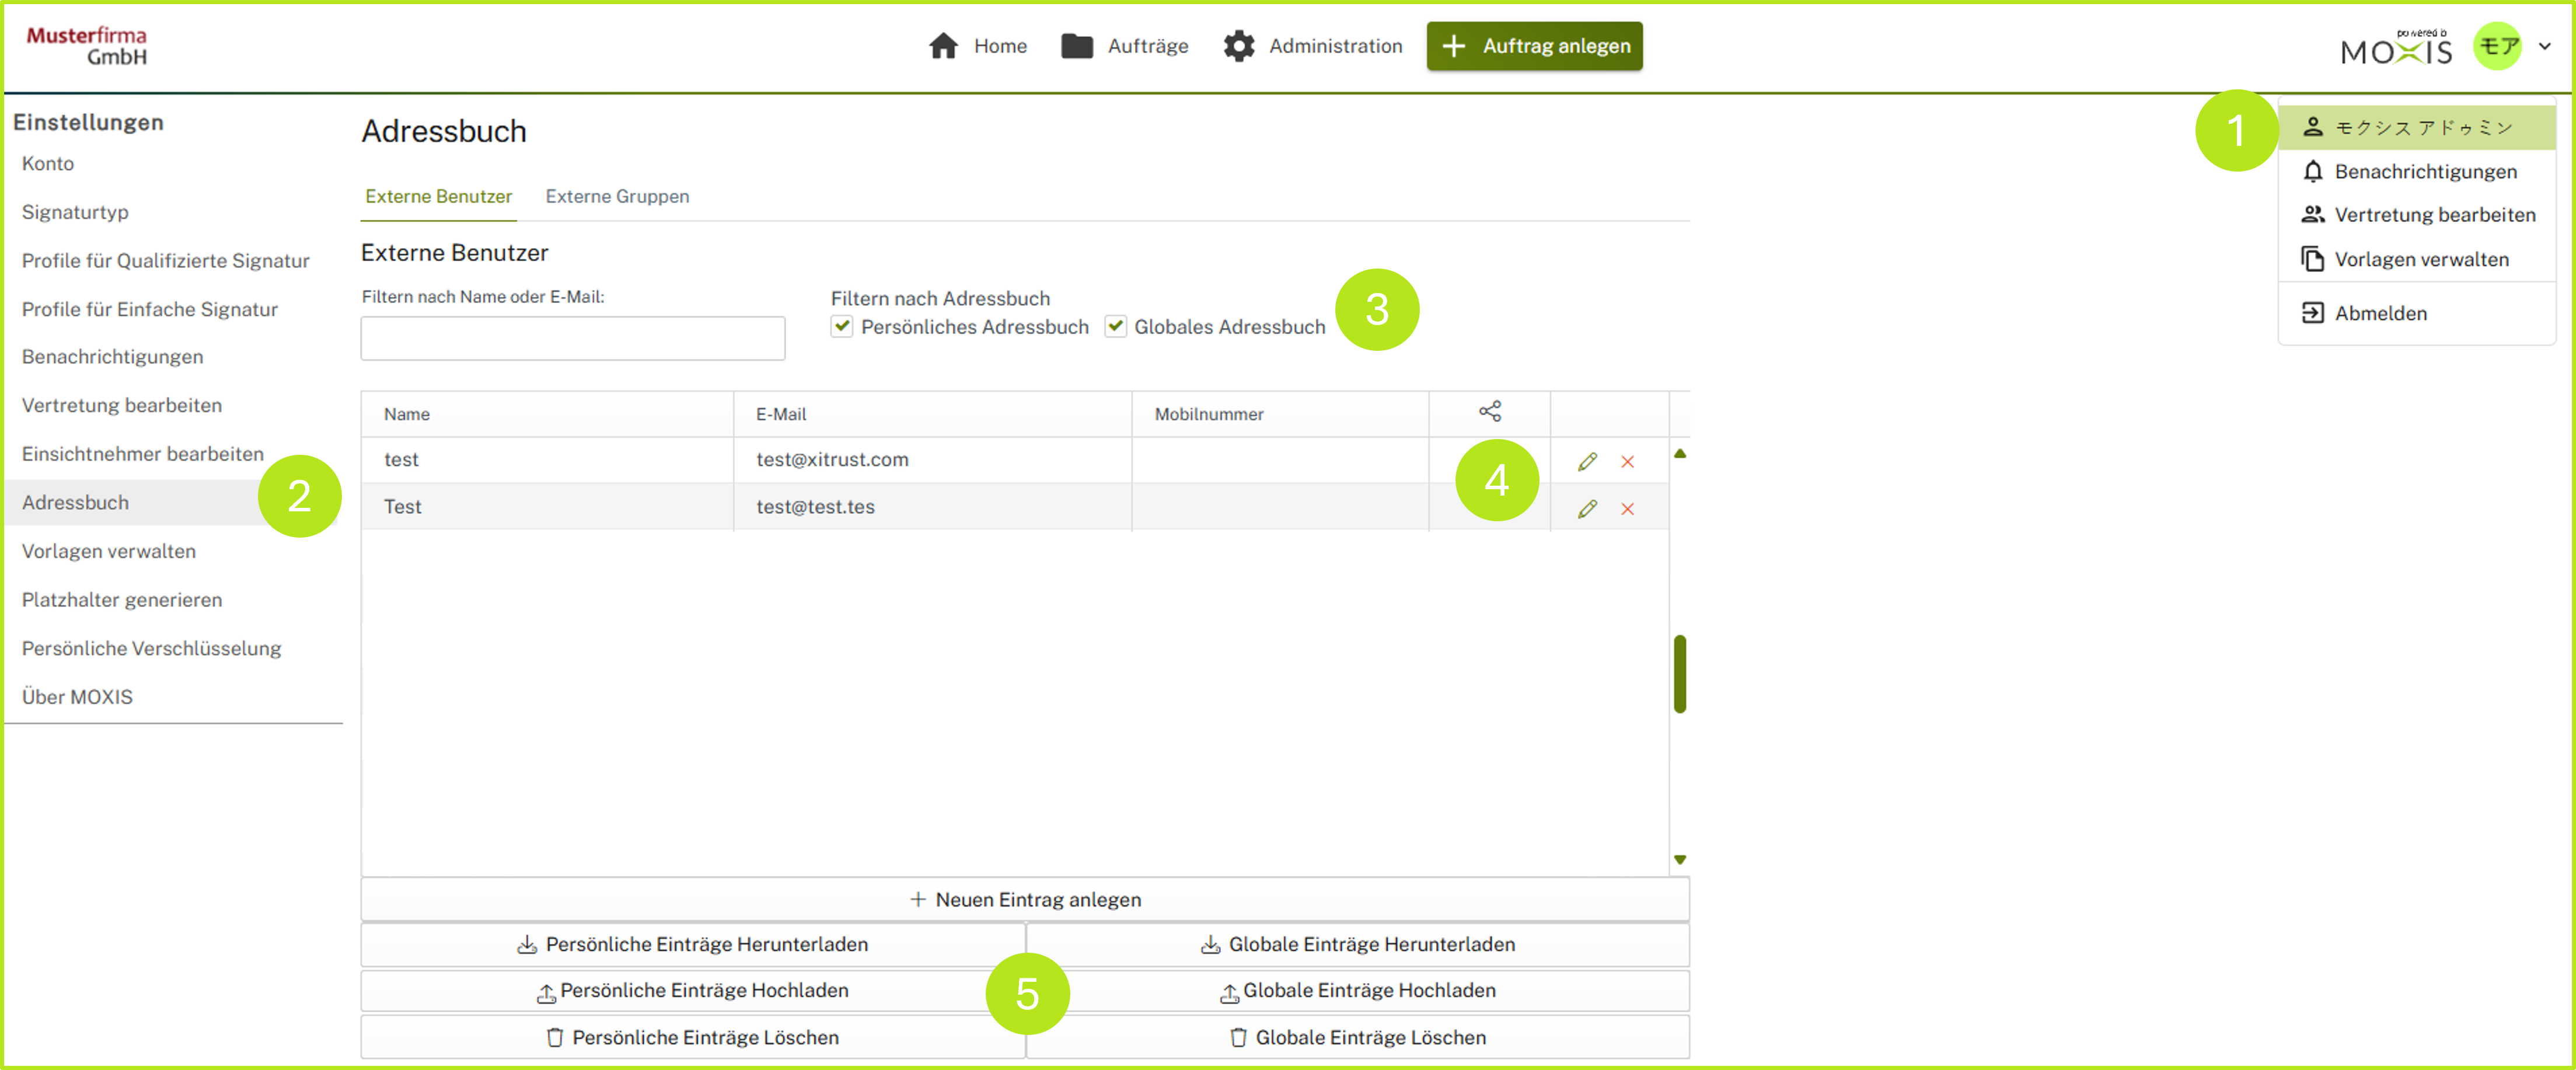This screenshot has width=2576, height=1070.
Task: Click the pencil edit icon for test@xitrust.com
Action: pos(1586,461)
